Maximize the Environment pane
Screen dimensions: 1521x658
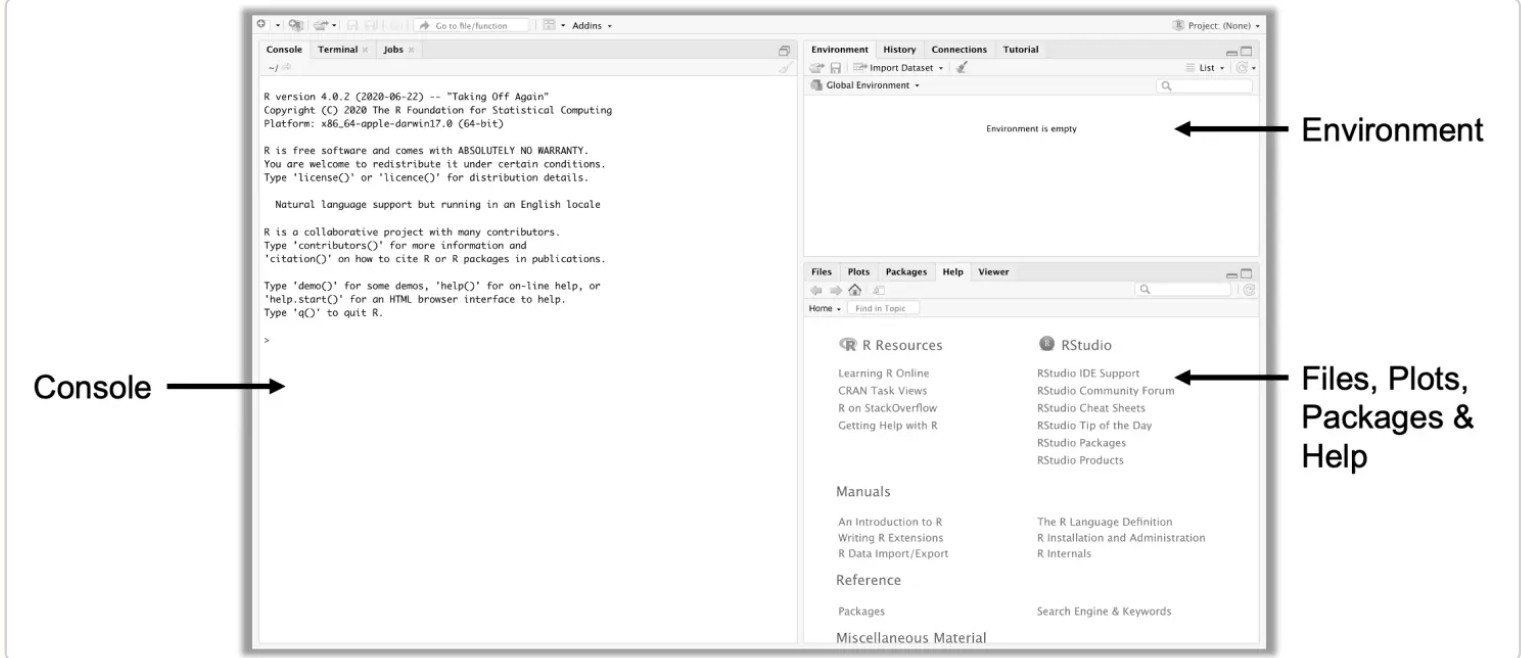click(1245, 50)
